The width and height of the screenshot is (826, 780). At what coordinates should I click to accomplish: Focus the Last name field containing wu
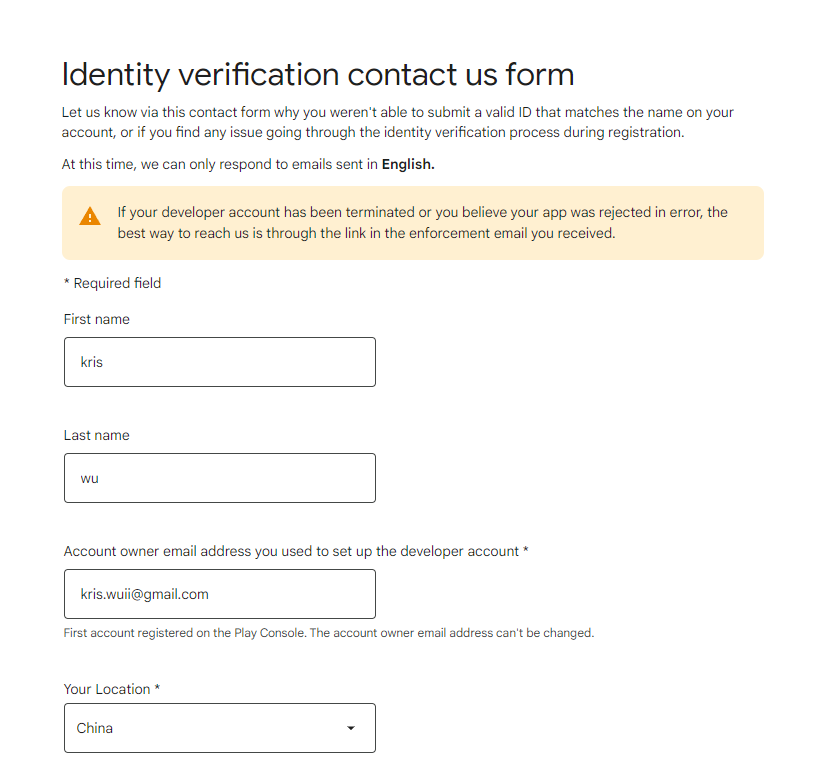(220, 478)
